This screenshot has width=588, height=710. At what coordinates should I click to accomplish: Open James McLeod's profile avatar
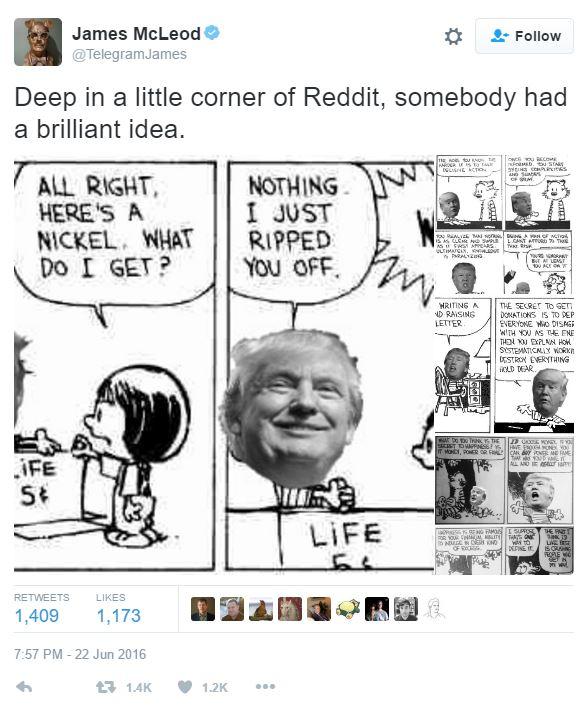tap(38, 42)
